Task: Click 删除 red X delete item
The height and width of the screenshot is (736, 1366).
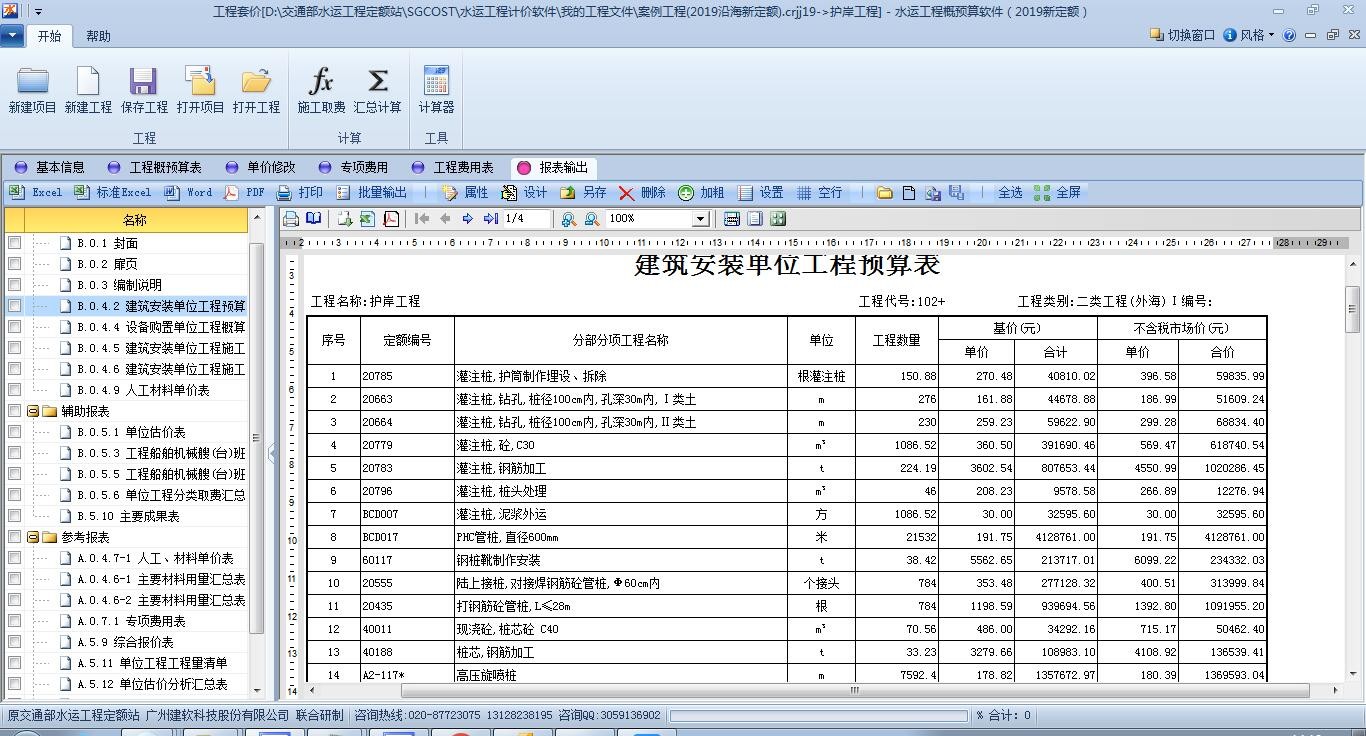Action: (642, 192)
